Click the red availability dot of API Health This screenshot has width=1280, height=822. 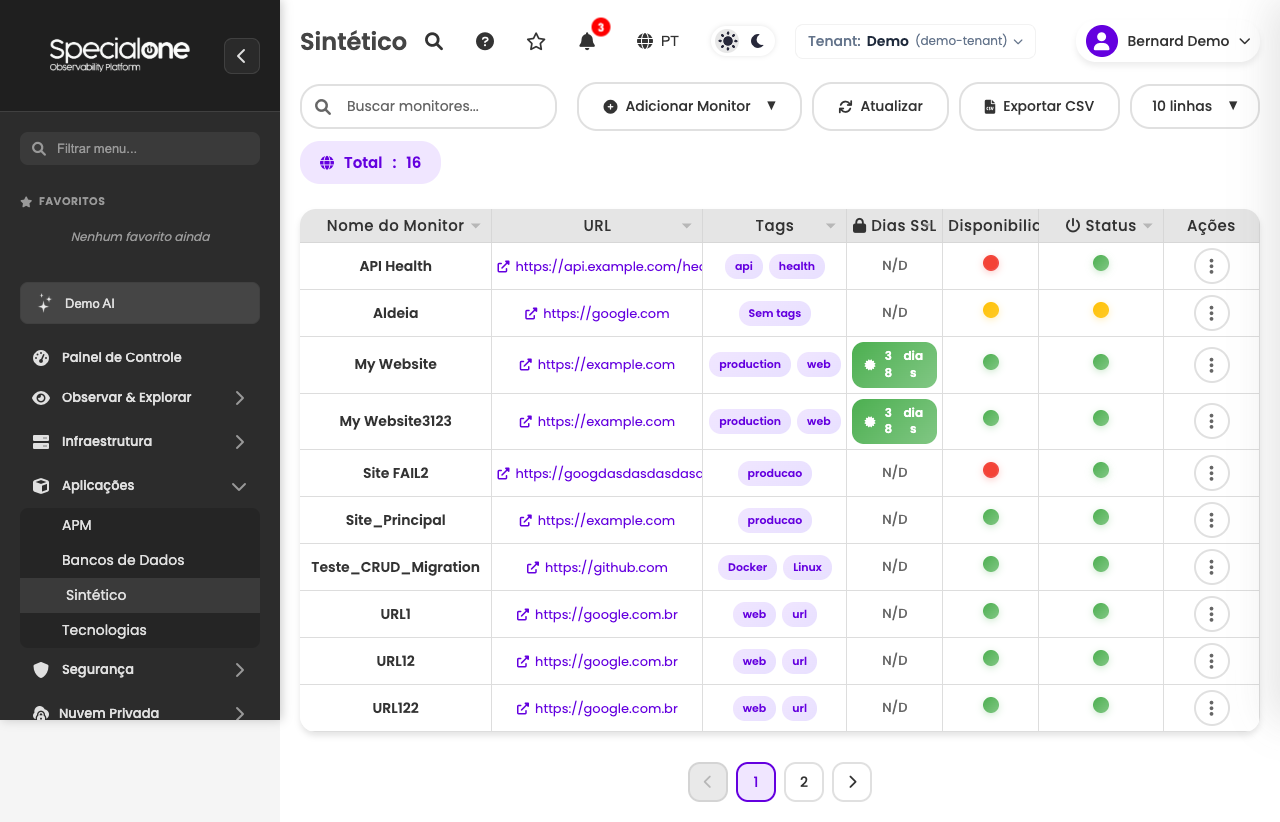point(991,263)
